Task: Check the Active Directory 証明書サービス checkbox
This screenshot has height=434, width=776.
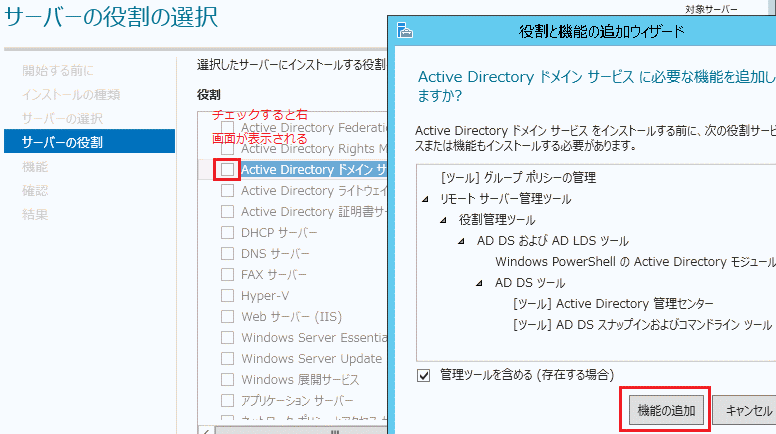Action: click(x=227, y=211)
